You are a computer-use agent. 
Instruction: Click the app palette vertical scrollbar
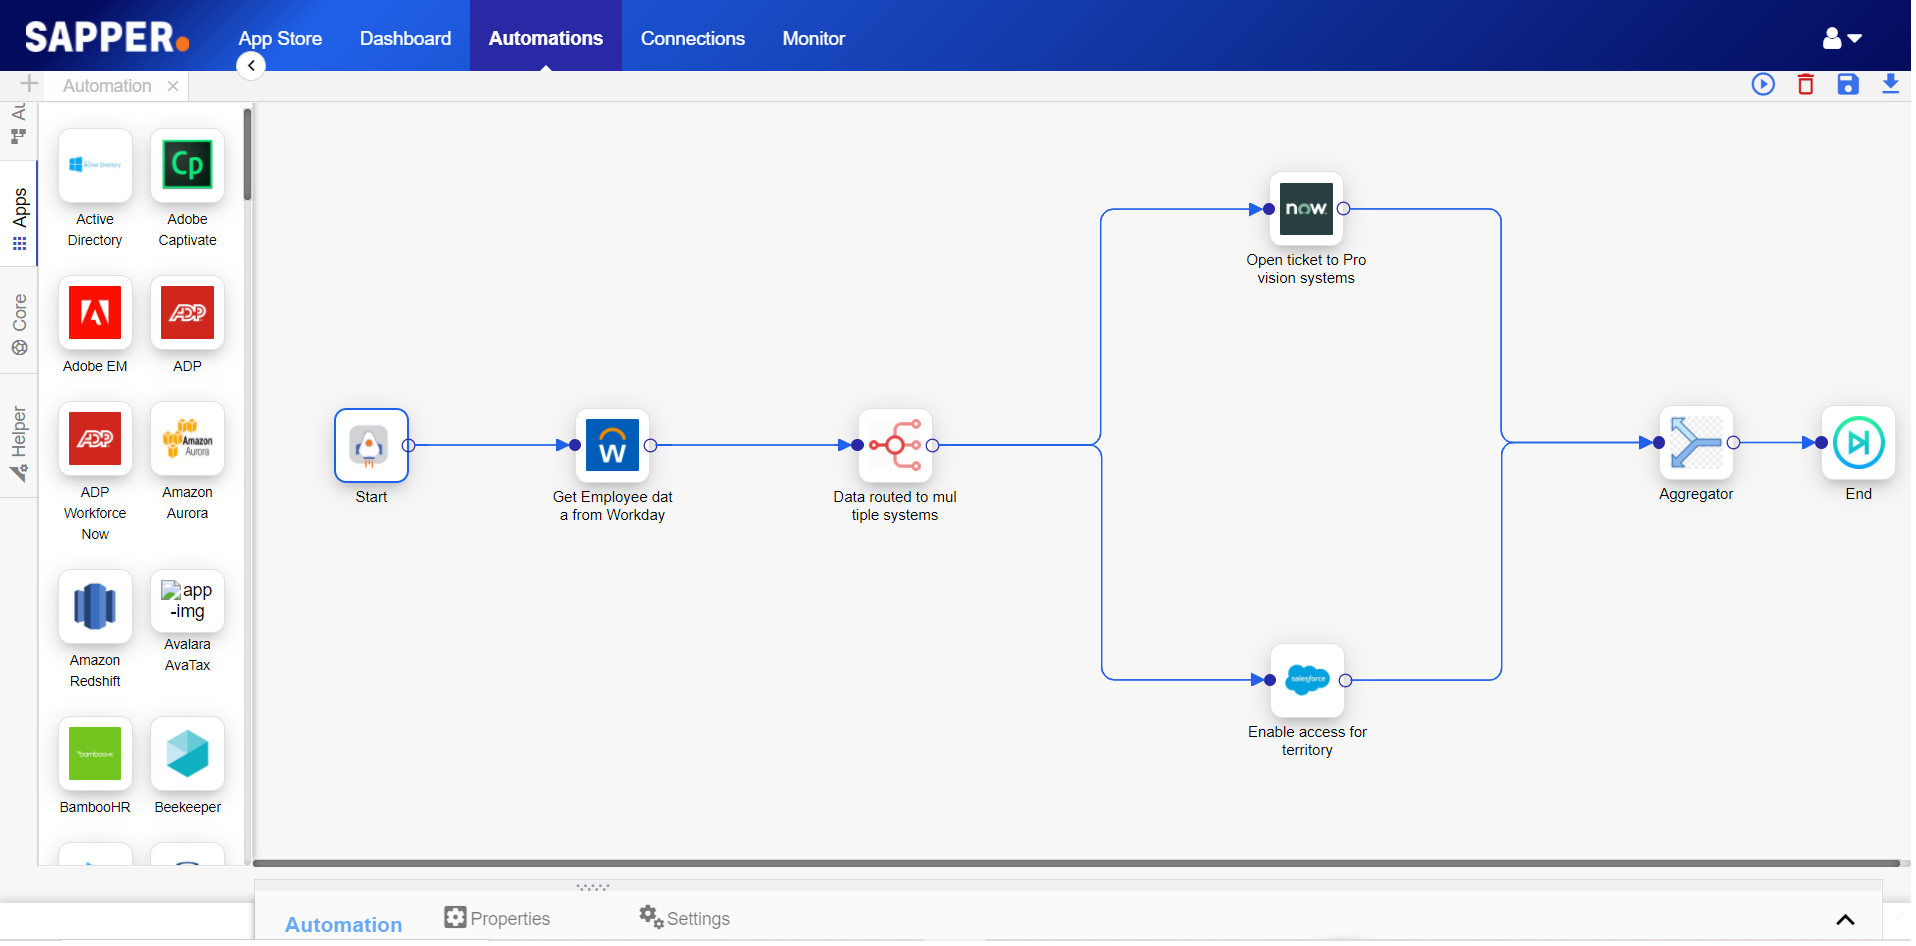(x=247, y=155)
